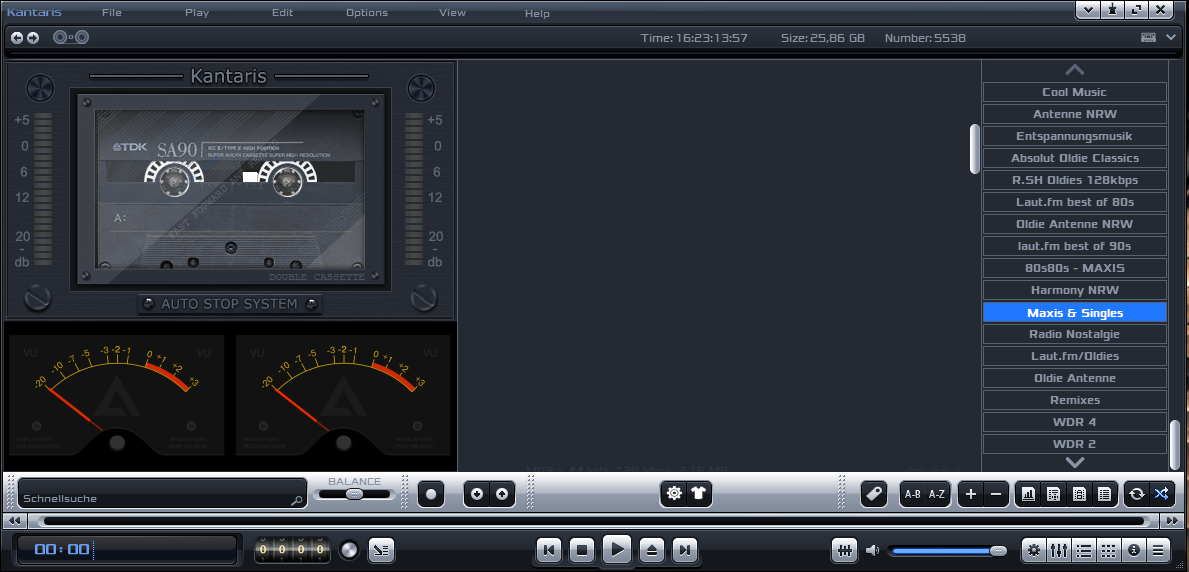Click the seek rewind double-arrow button
This screenshot has width=1189, height=572.
point(14,521)
